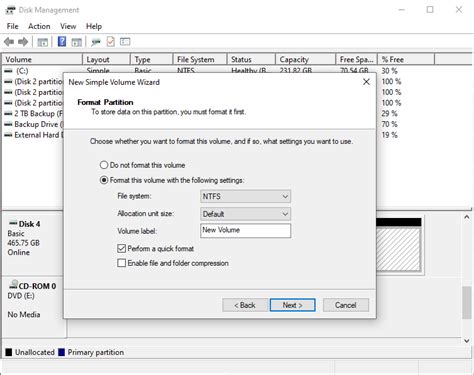Click the 465.75 GB Disk 4 size text

[x=23, y=243]
